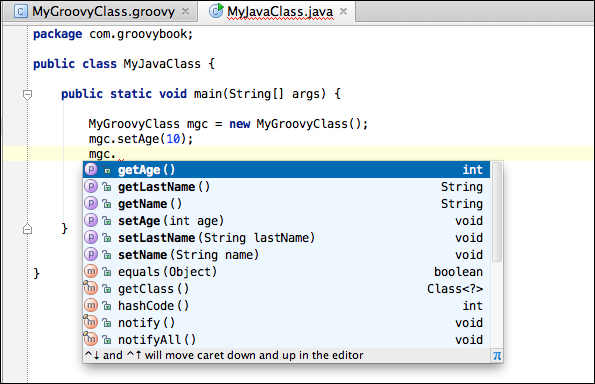Click public-access lock icon beside notifyAll()
This screenshot has height=384, width=595.
(107, 340)
